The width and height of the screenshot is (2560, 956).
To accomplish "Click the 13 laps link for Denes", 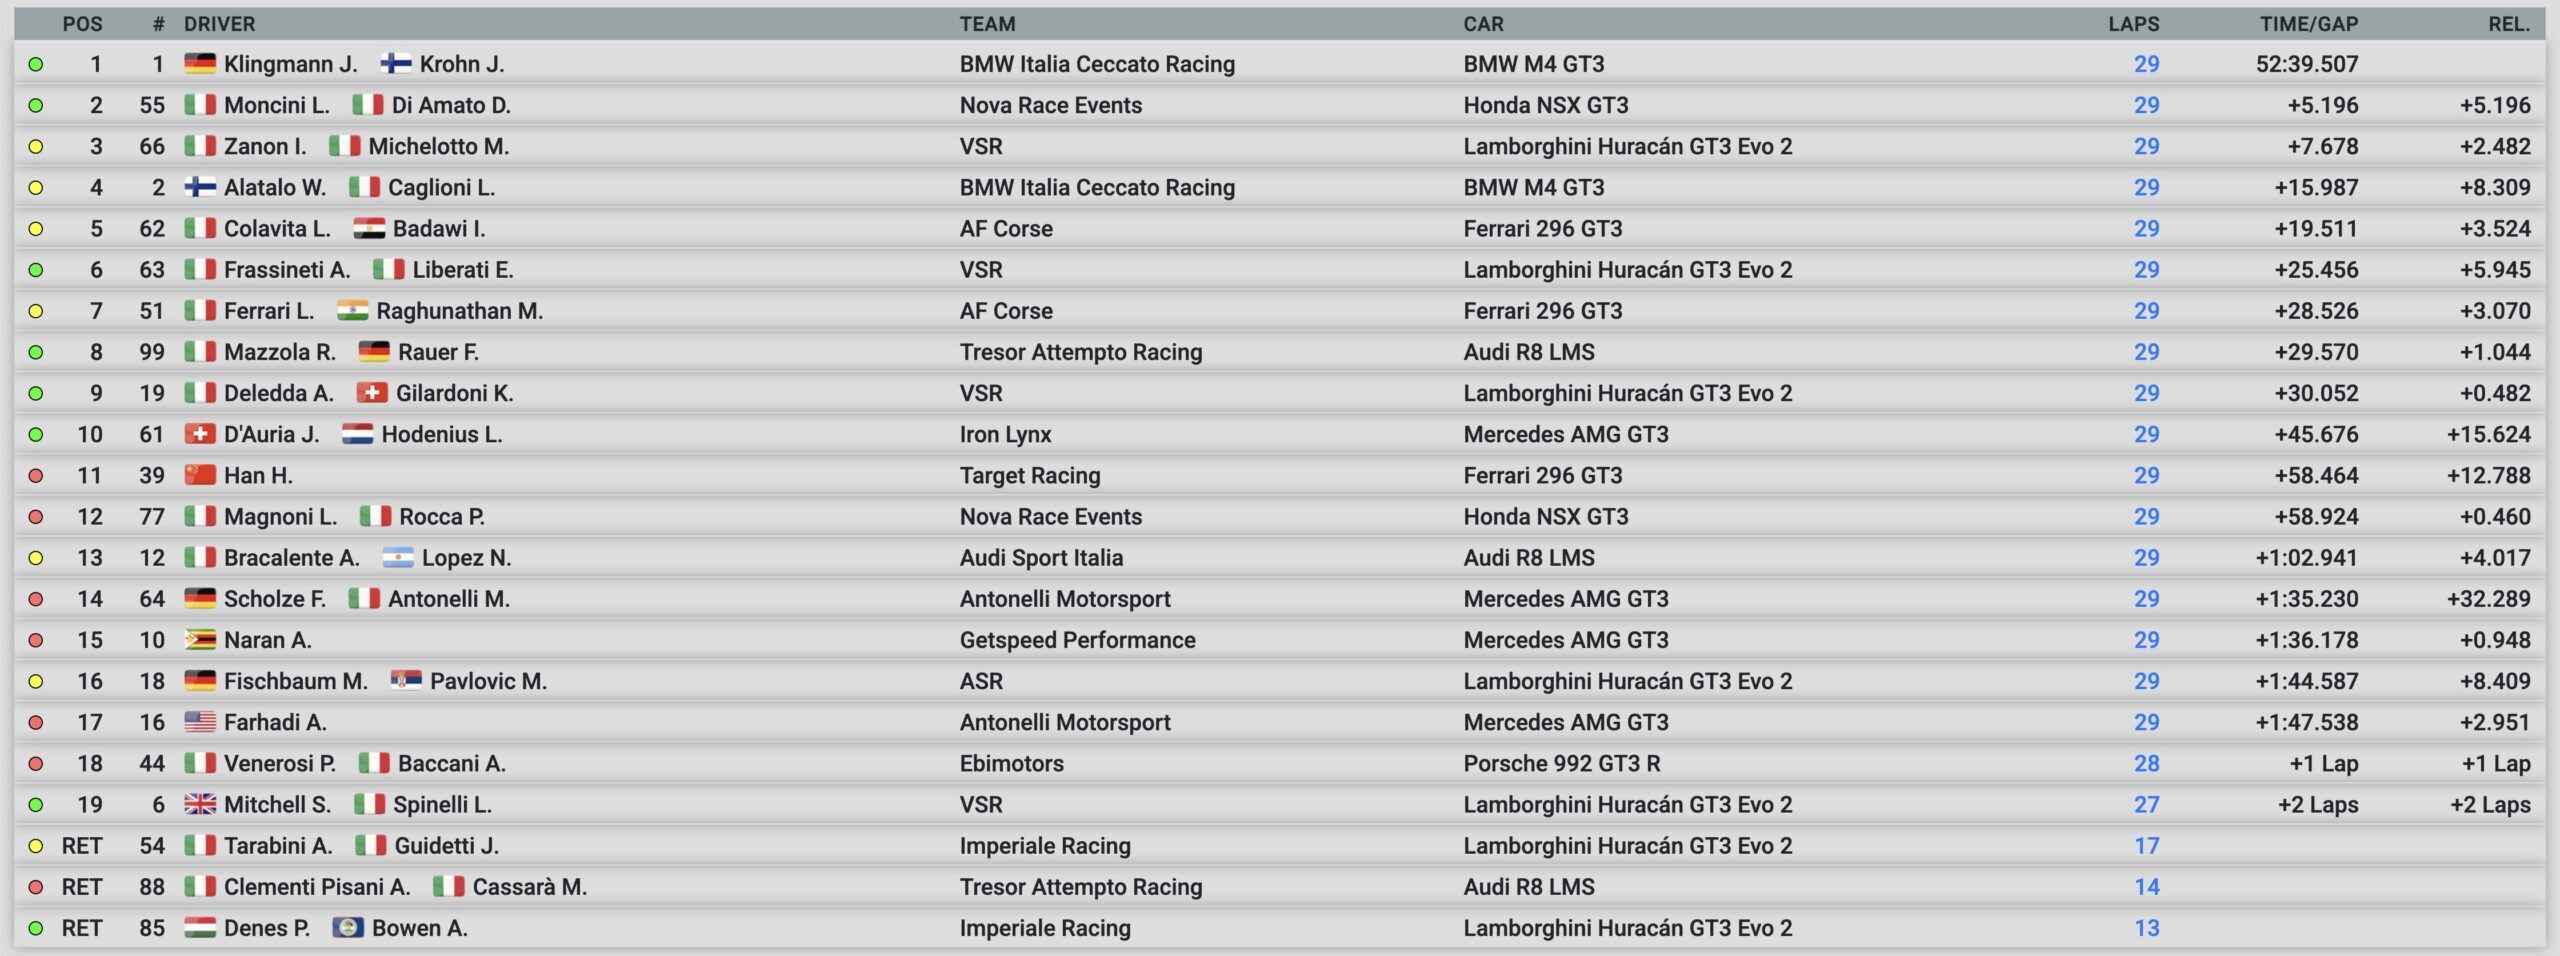I will 2146,928.
